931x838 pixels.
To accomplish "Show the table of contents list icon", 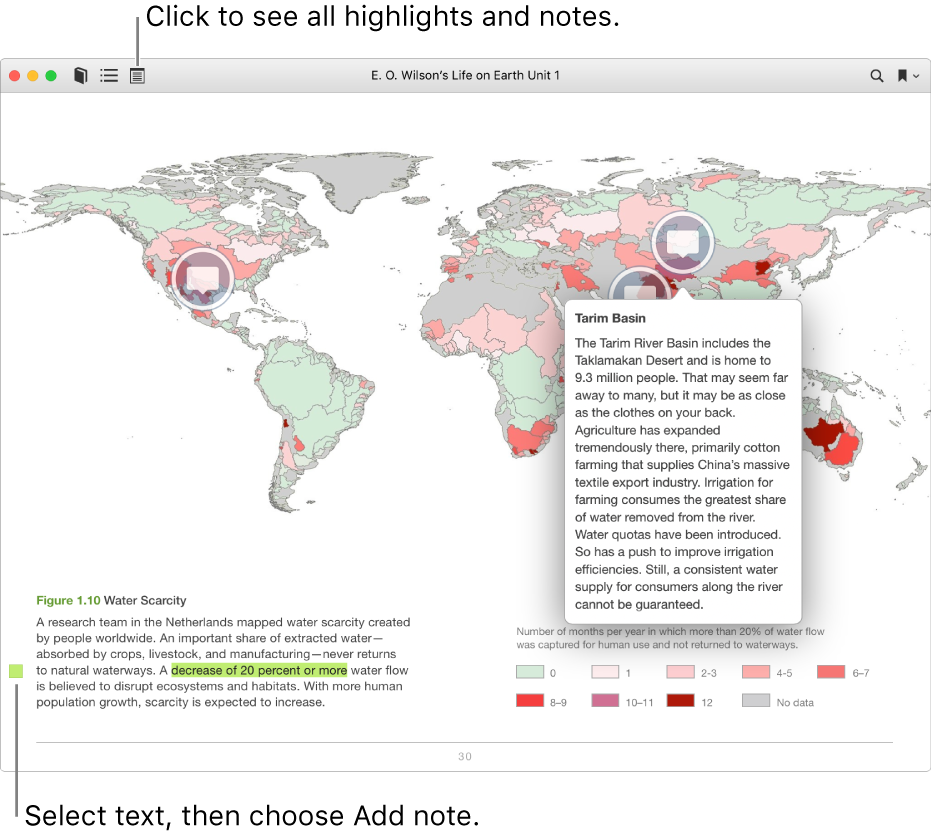I will click(109, 75).
